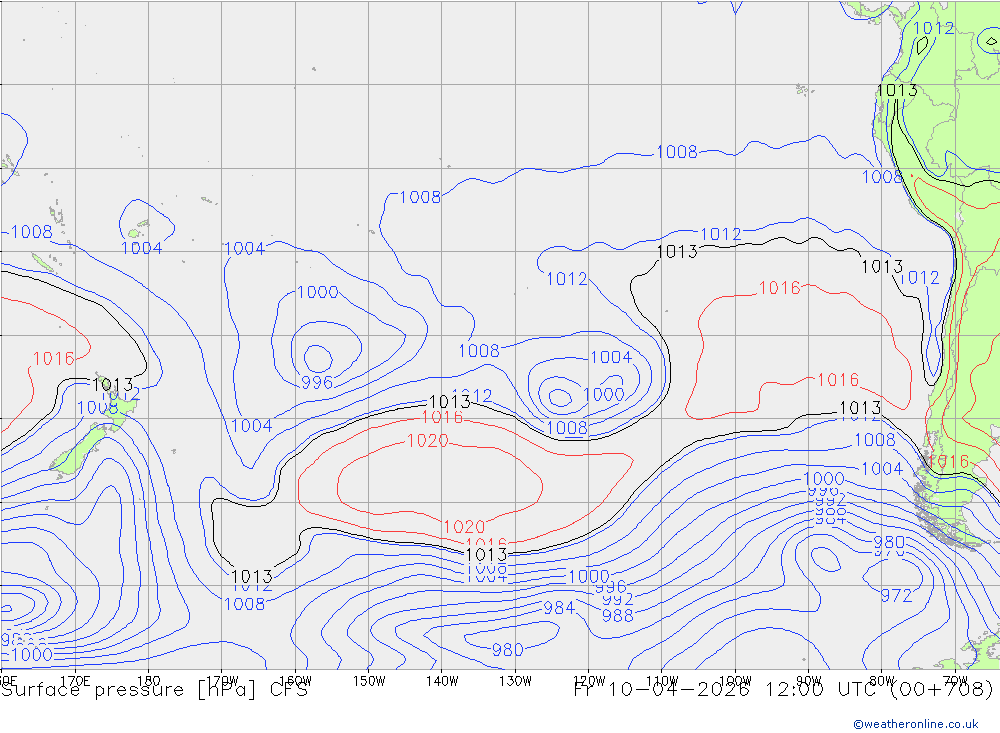Click the "972" isobar label
The image size is (1000, 733).
[x=896, y=595]
